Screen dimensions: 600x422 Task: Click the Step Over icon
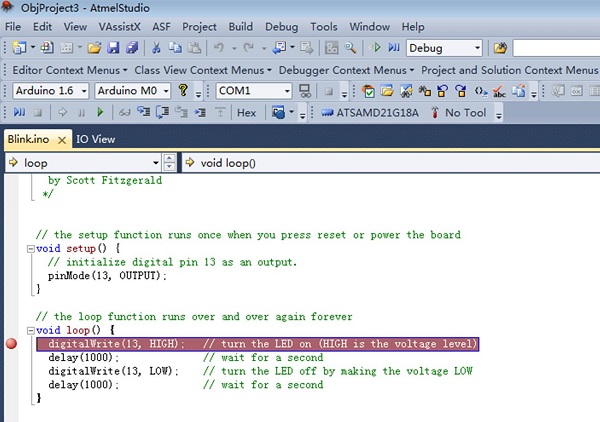163,112
